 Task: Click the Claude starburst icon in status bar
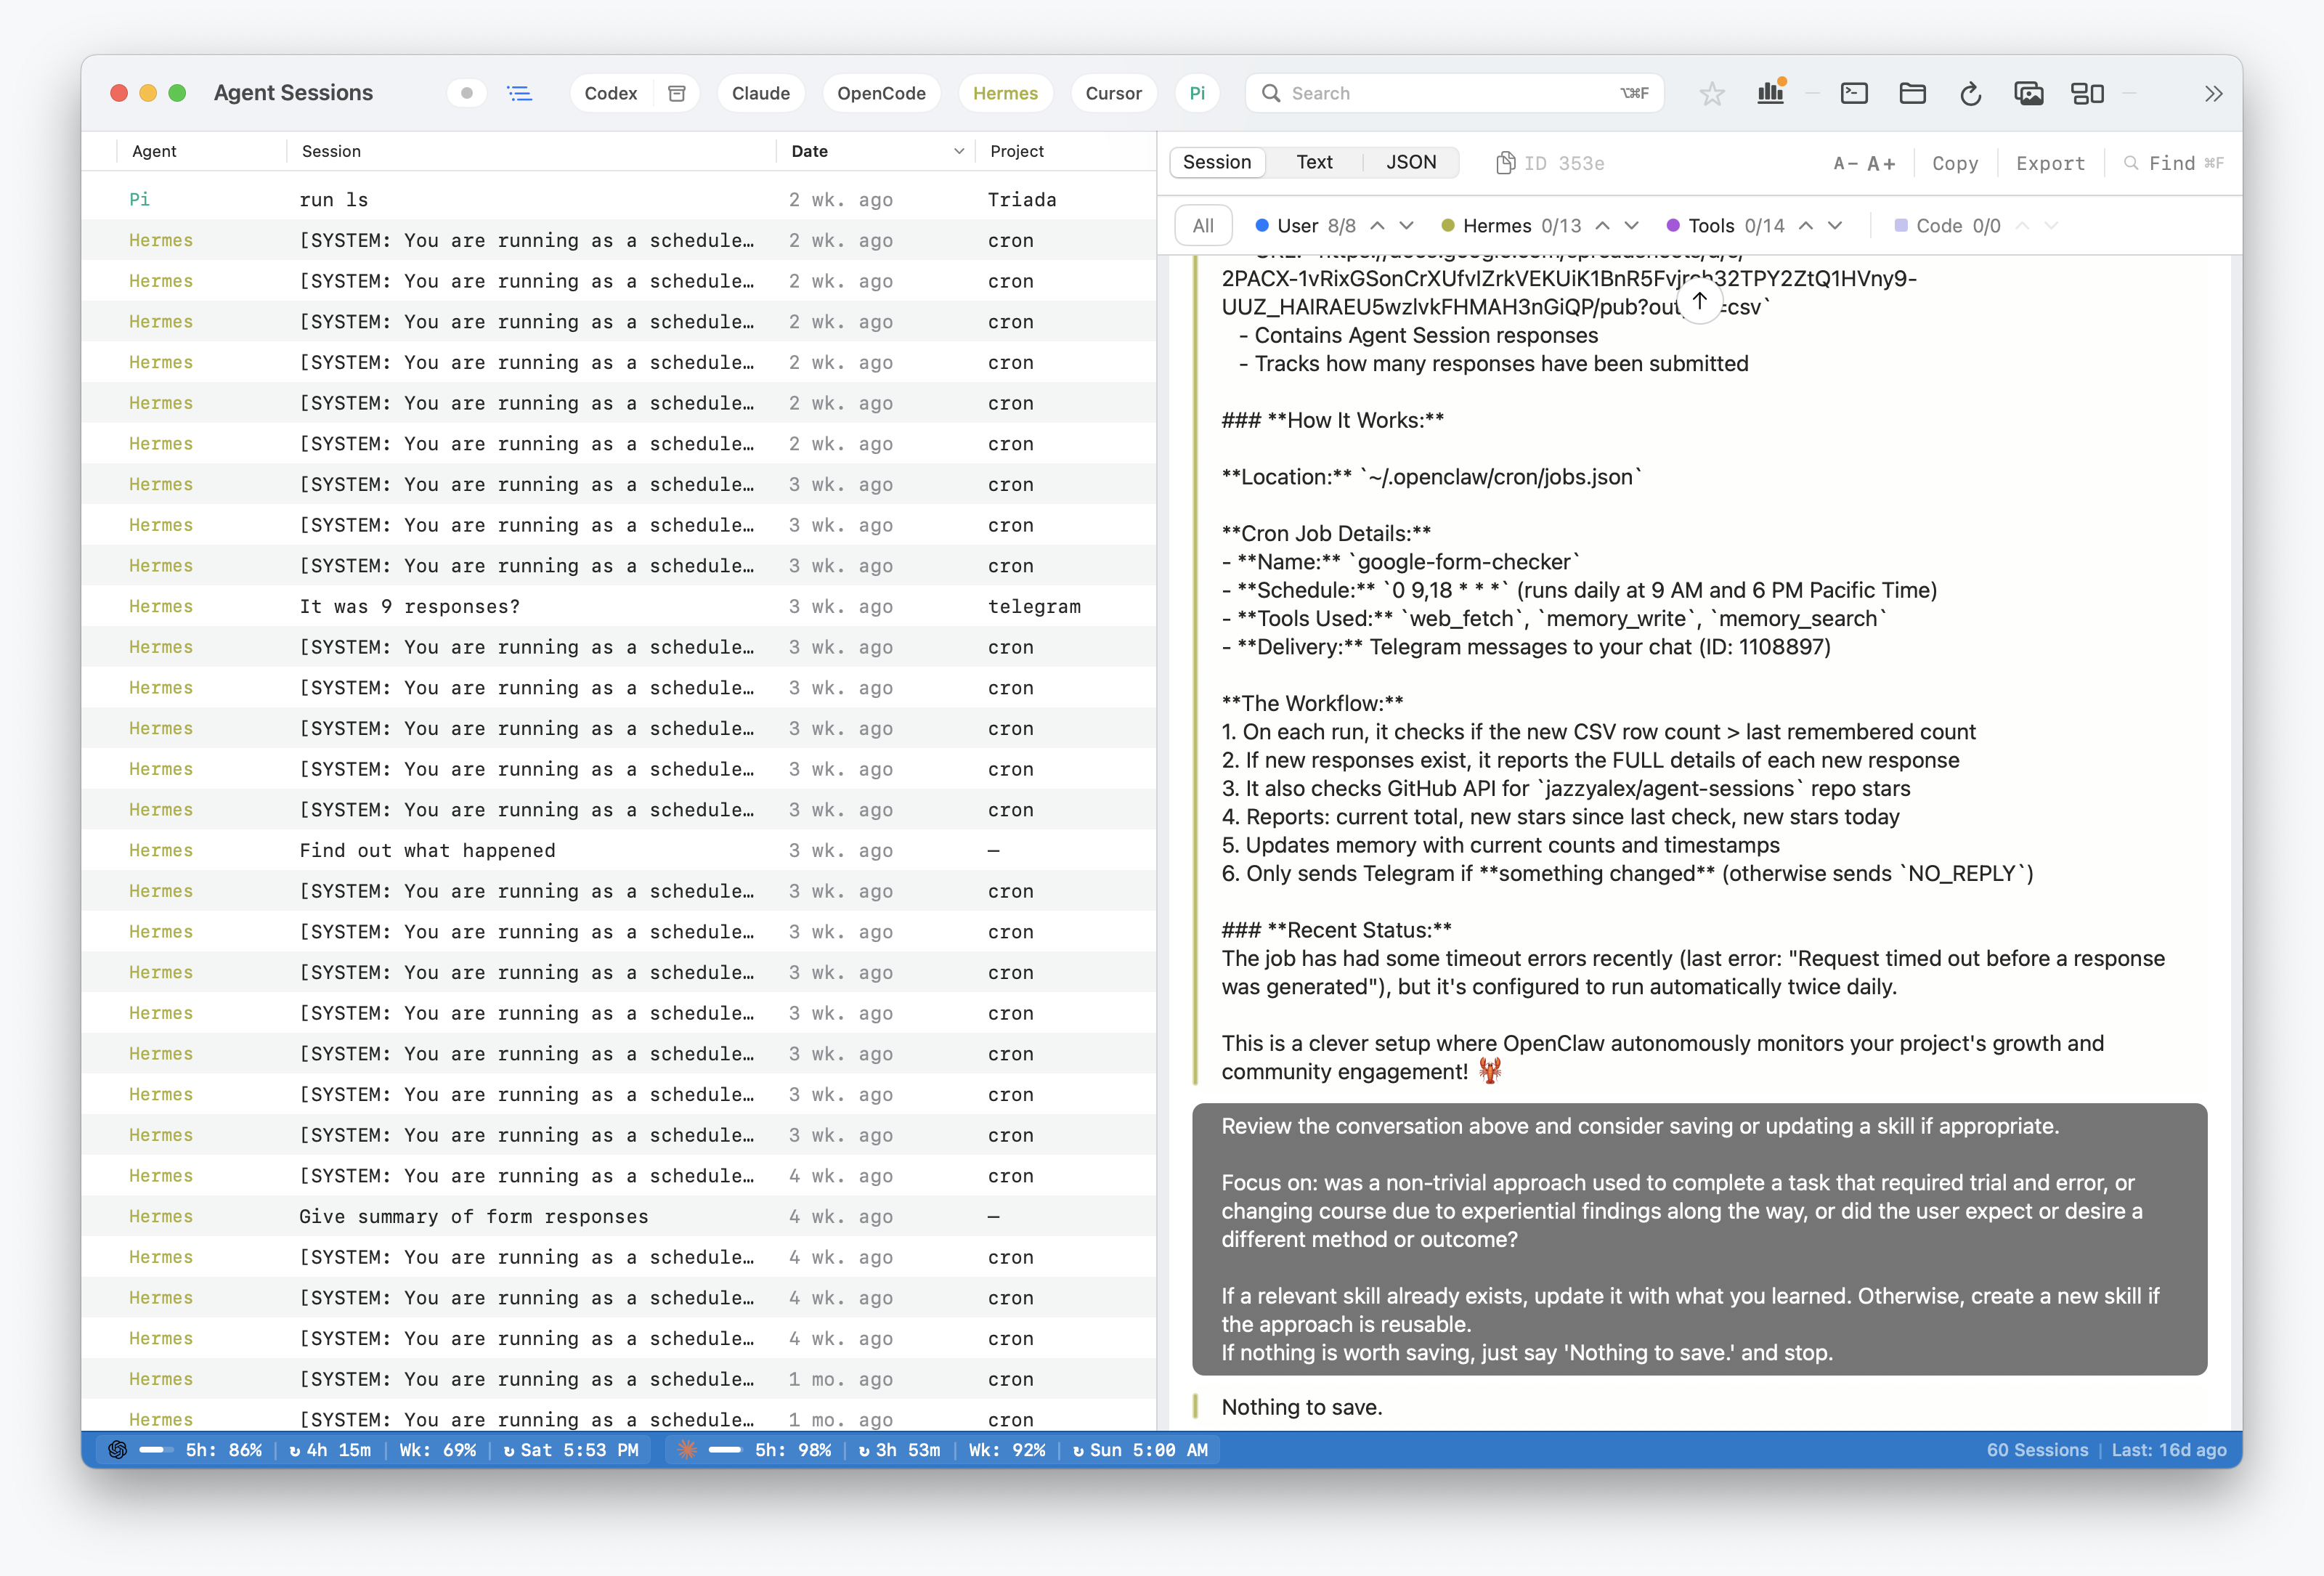pyautogui.click(x=686, y=1450)
